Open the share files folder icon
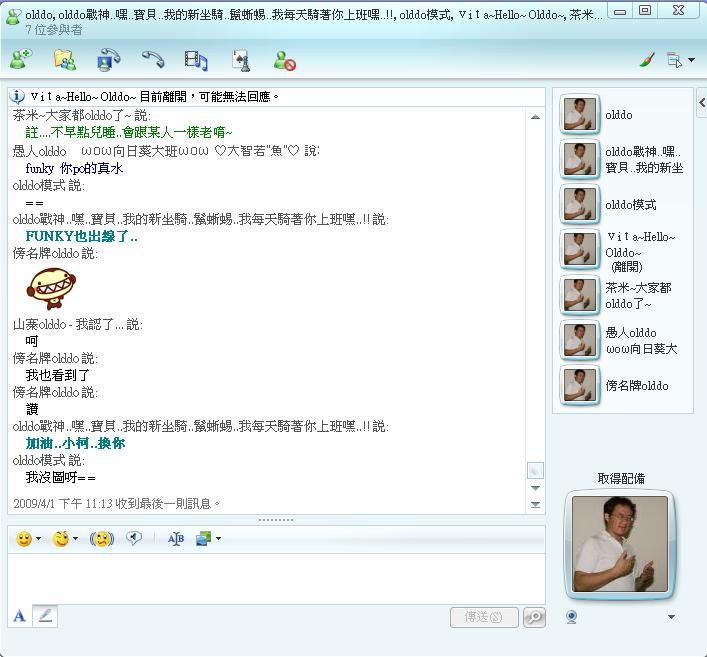Image resolution: width=707 pixels, height=657 pixels. 65,60
